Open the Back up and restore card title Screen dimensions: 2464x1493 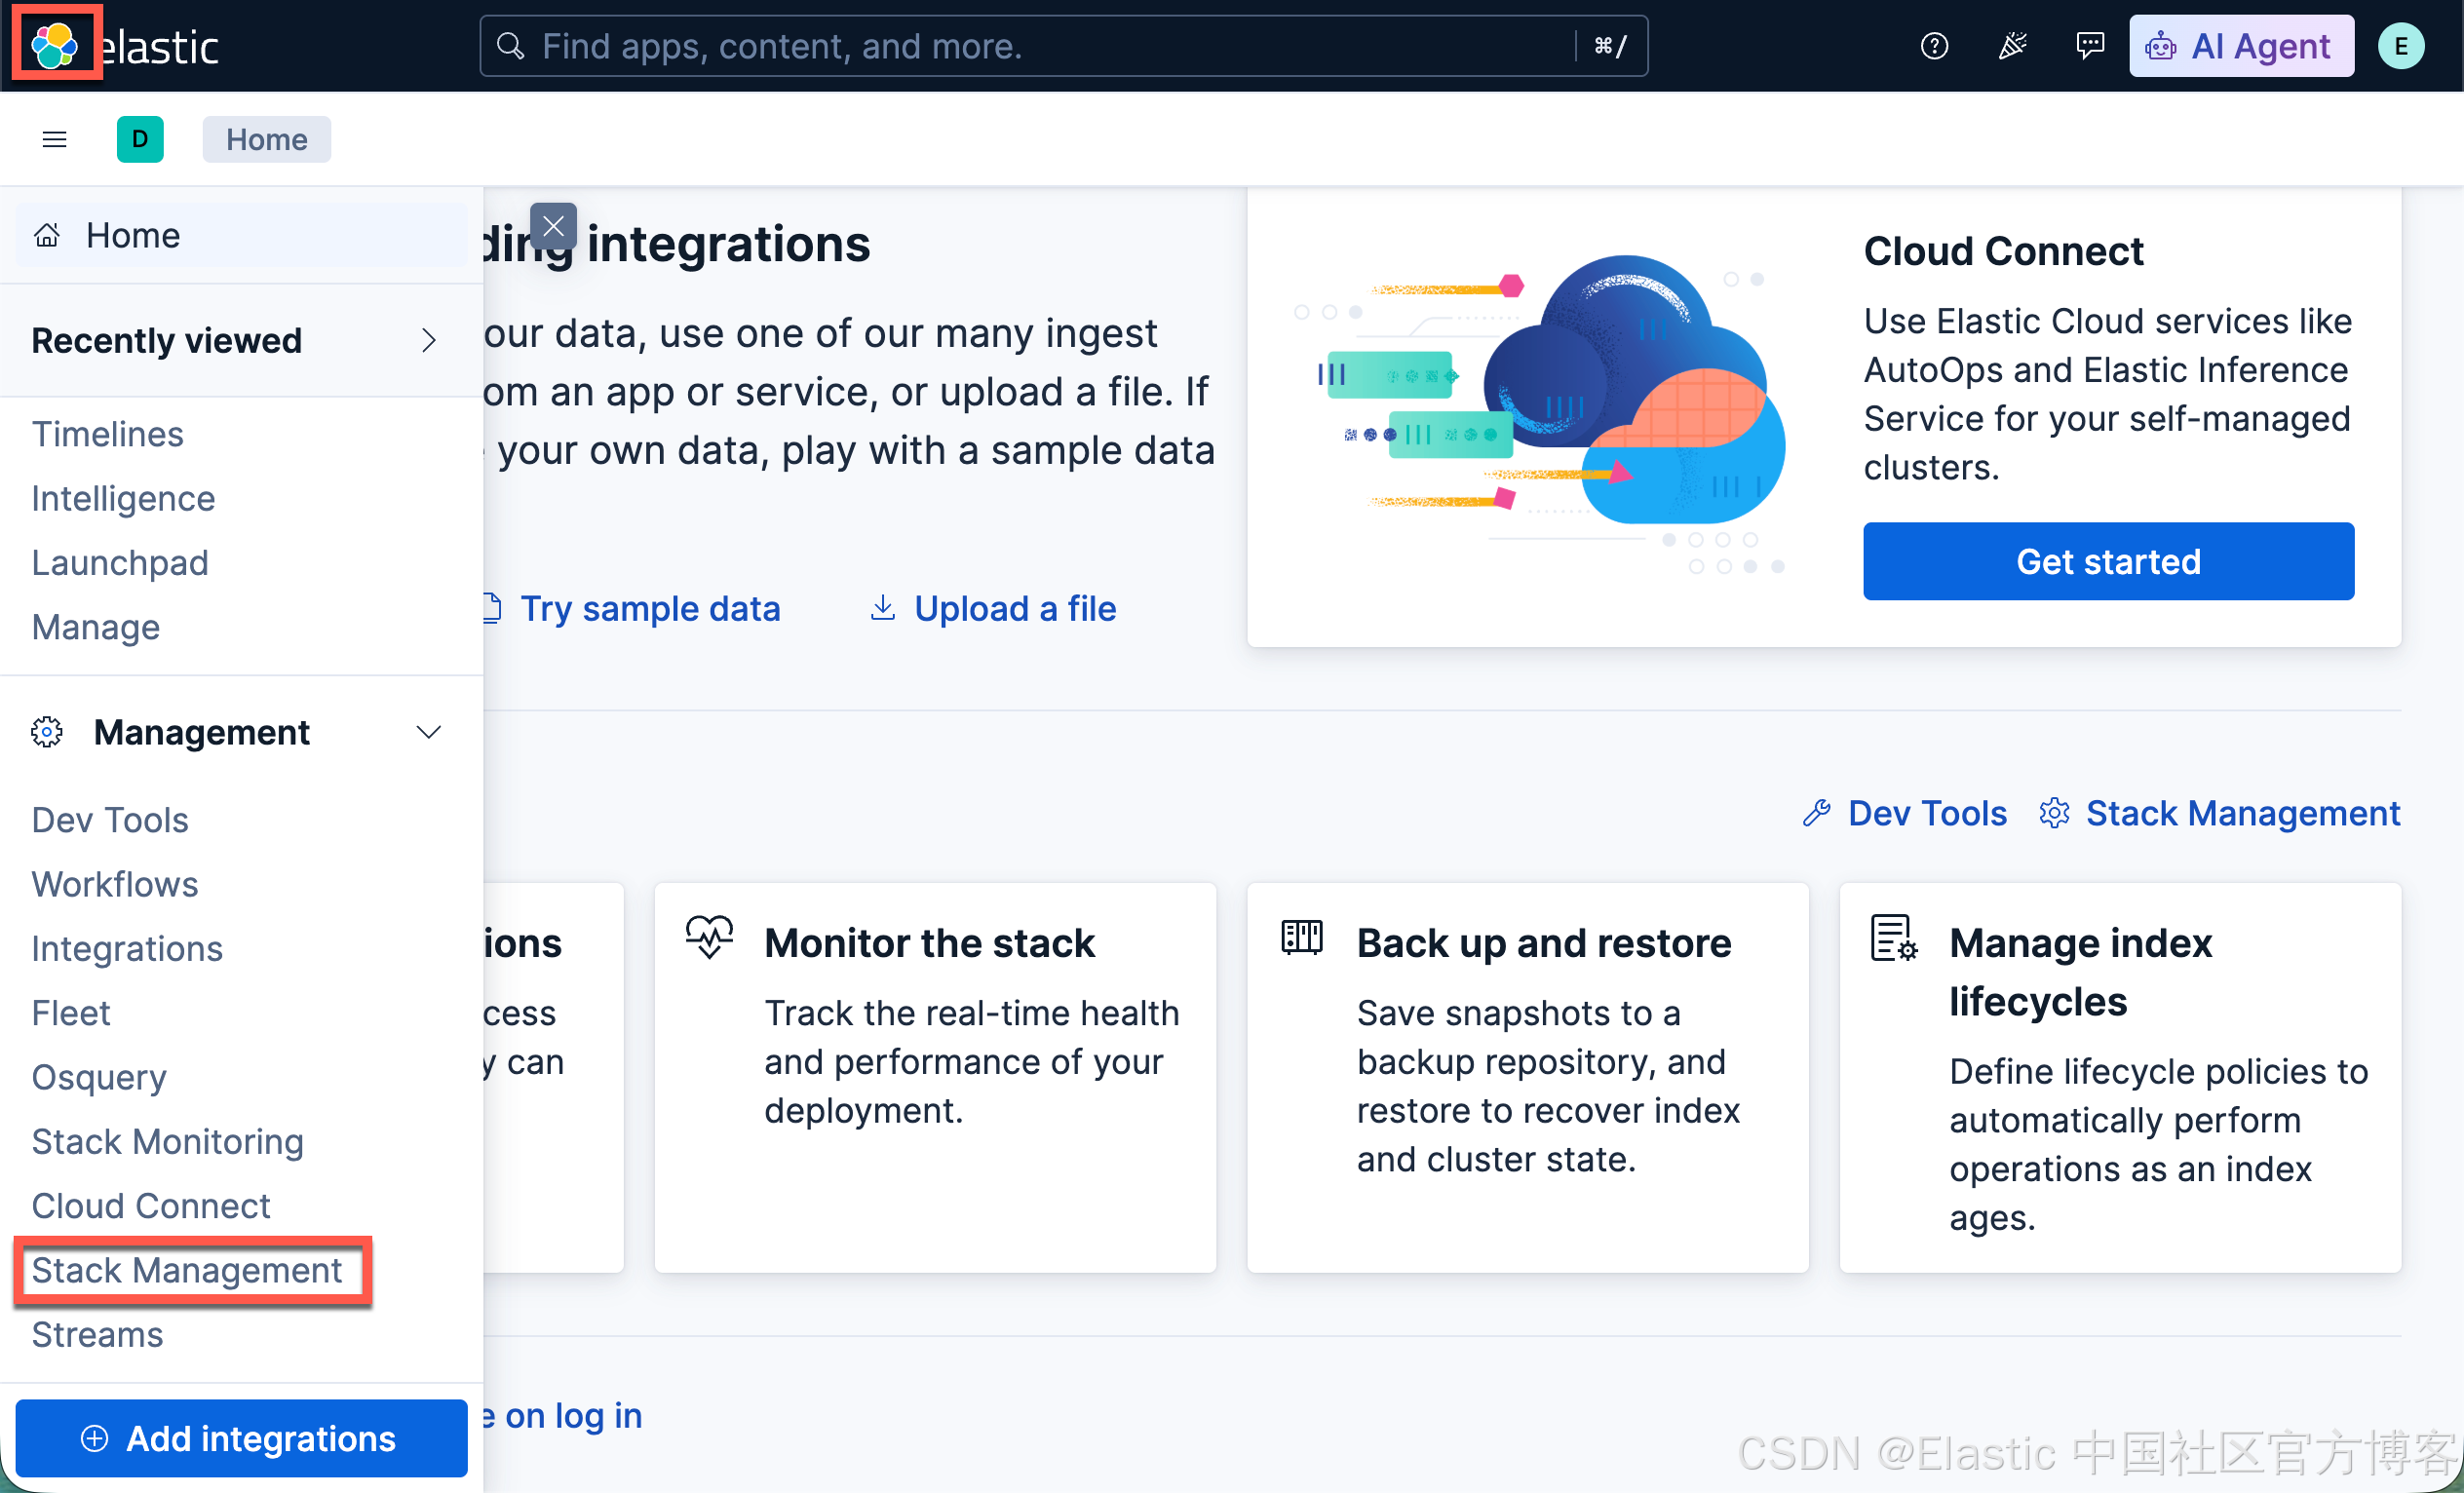click(x=1544, y=943)
